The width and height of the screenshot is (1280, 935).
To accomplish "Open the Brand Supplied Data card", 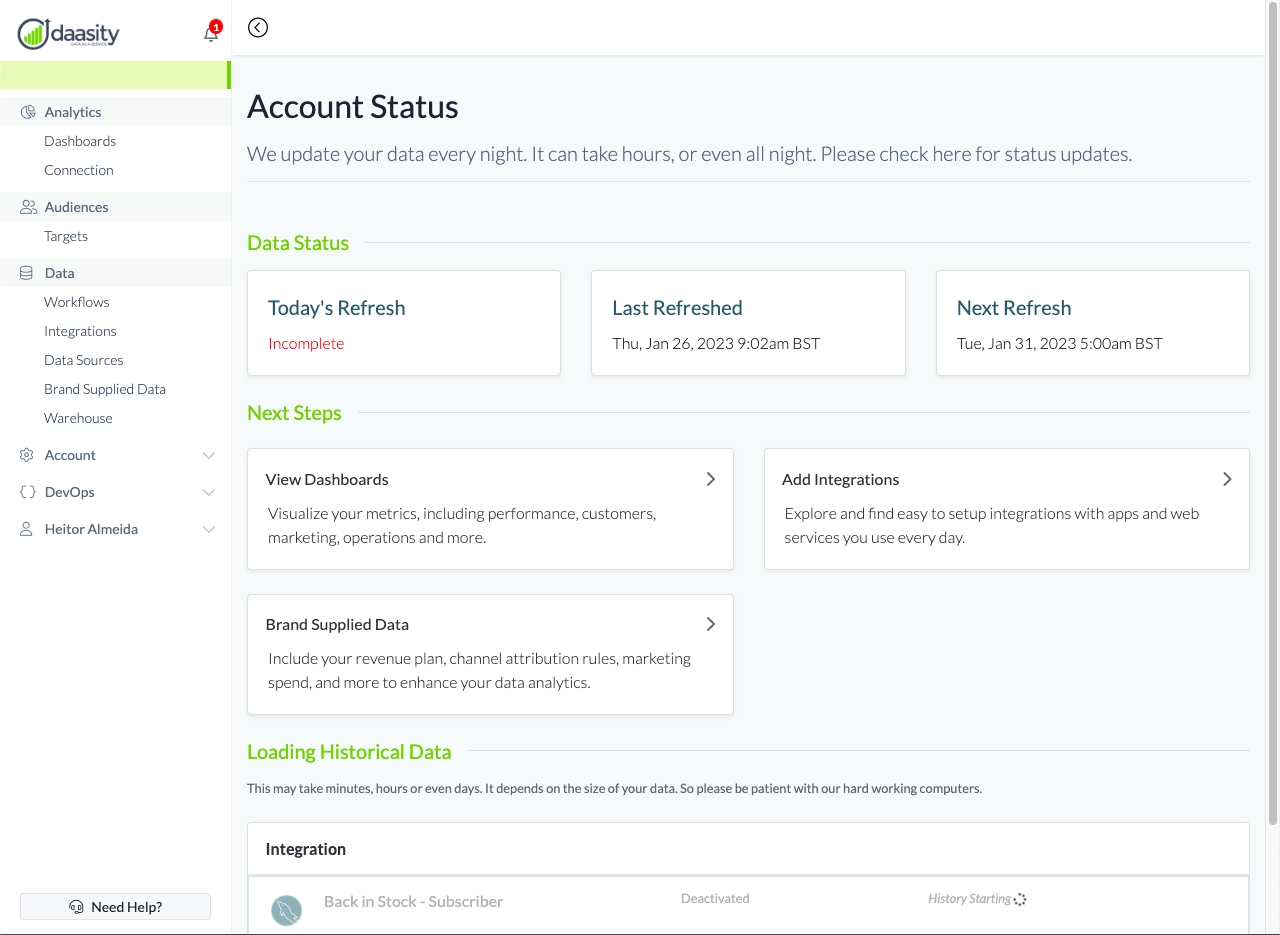I will pyautogui.click(x=490, y=654).
